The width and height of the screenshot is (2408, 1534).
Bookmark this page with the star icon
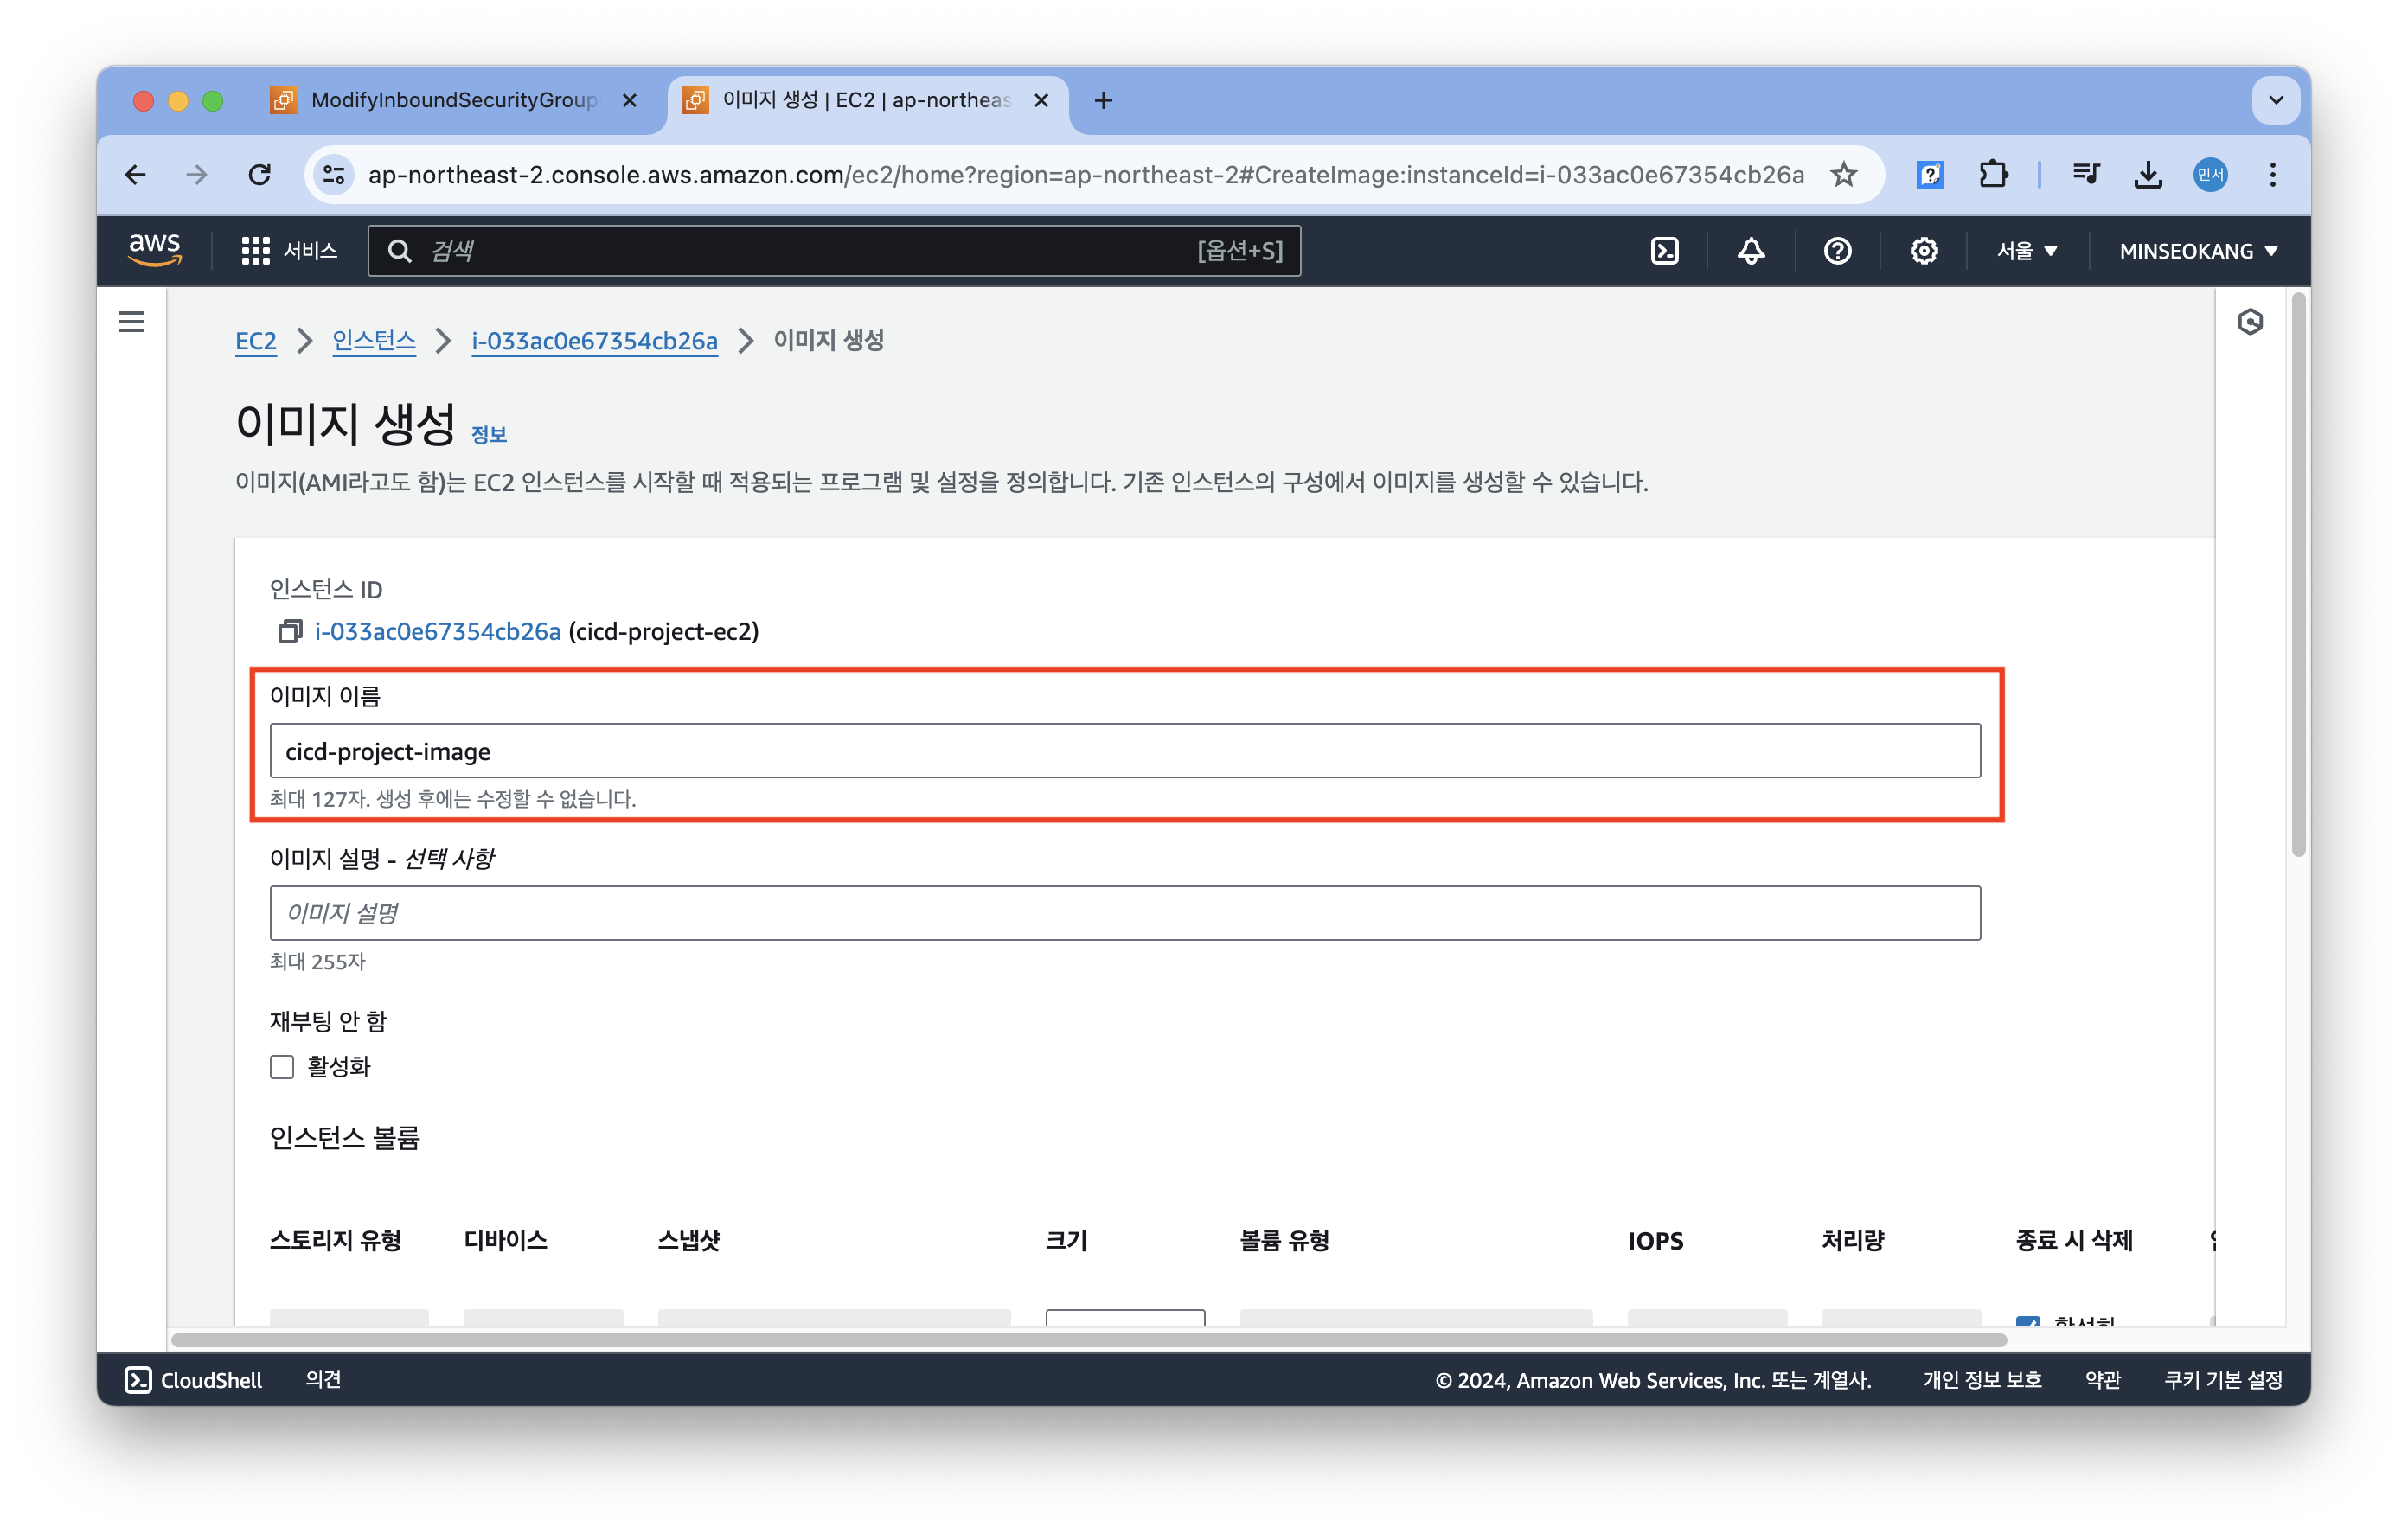point(1844,175)
